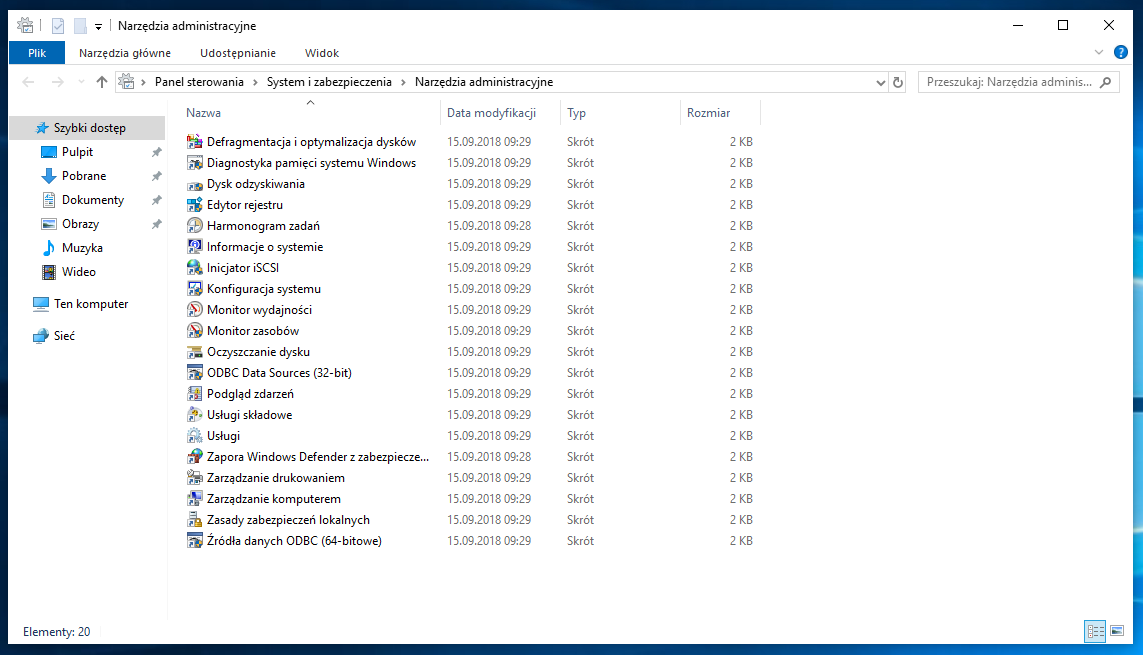The image size is (1143, 655).
Task: Open the Widok ribbon tab
Action: click(x=321, y=53)
